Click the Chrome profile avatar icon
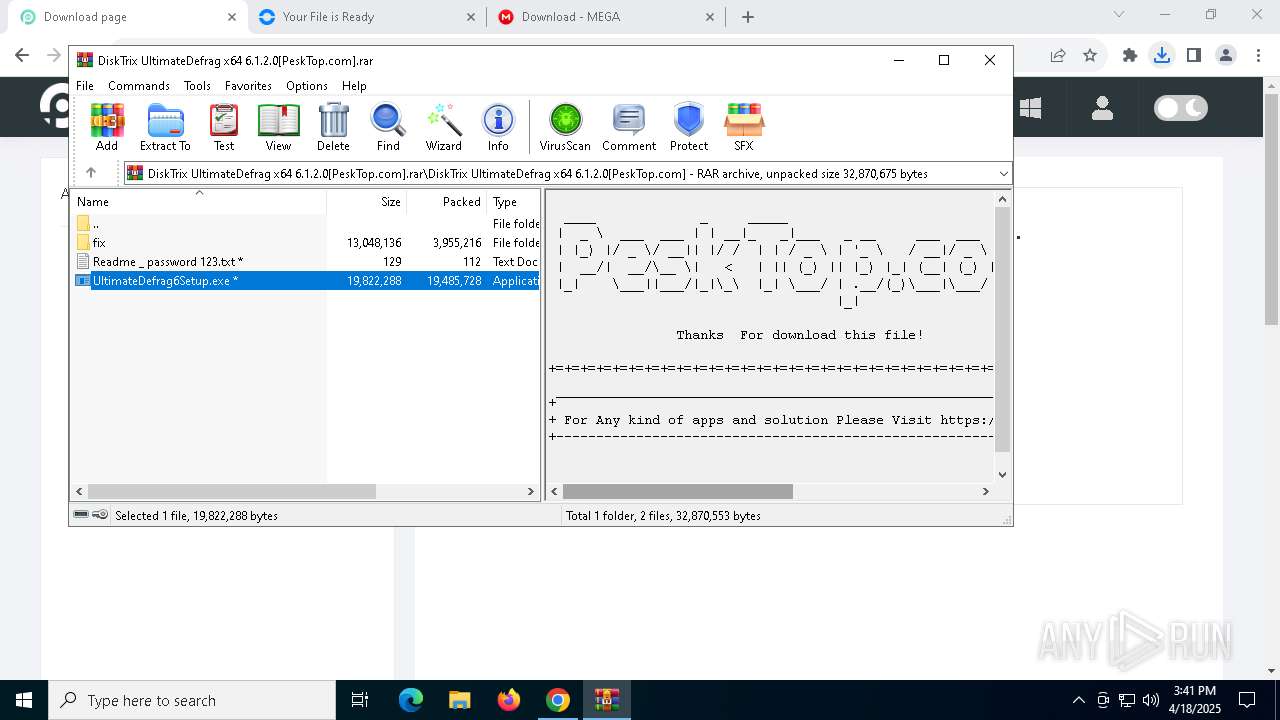 1226,56
